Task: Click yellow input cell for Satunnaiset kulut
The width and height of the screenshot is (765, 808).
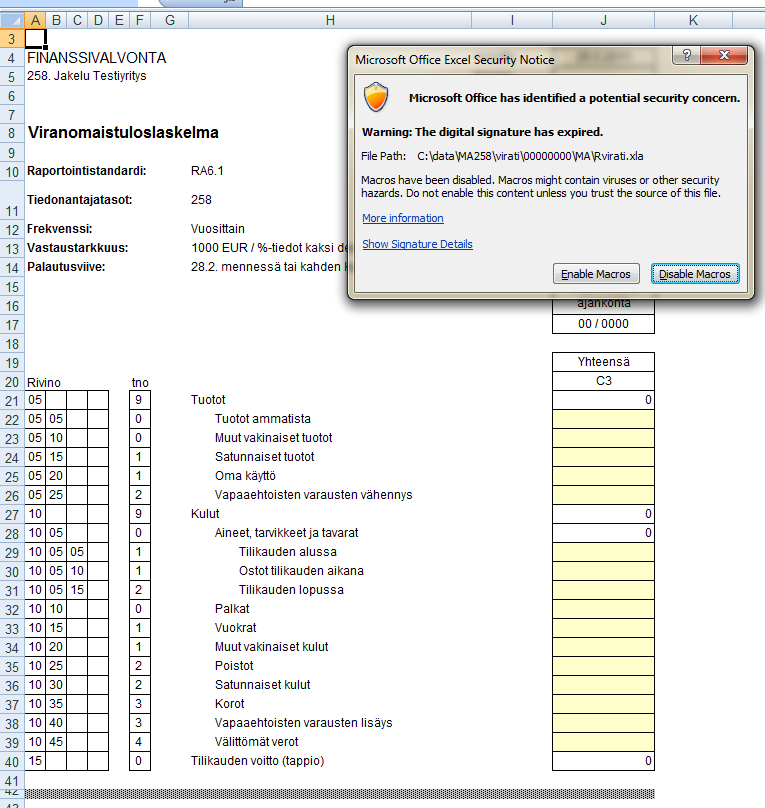Action: [603, 686]
